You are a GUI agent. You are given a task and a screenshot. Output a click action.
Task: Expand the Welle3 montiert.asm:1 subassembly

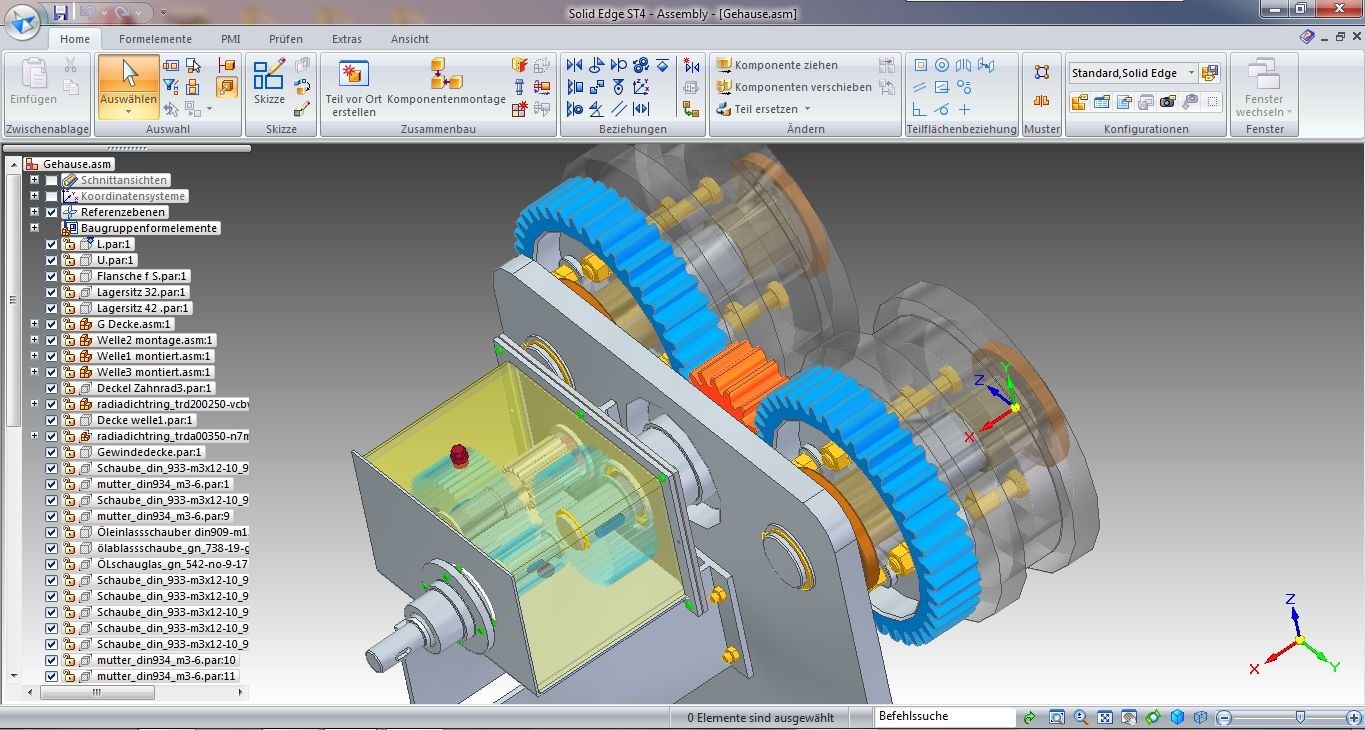pos(35,372)
